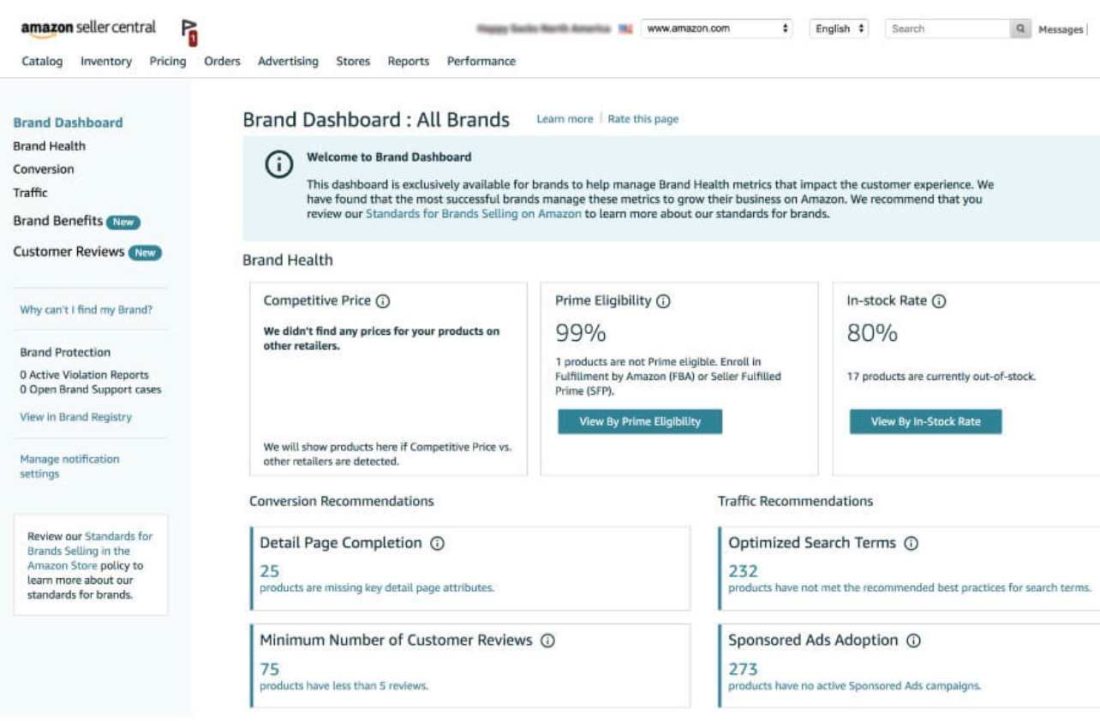This screenshot has width=1100, height=721.
Task: Open the www.amazon.com marketplace dropdown
Action: click(717, 29)
